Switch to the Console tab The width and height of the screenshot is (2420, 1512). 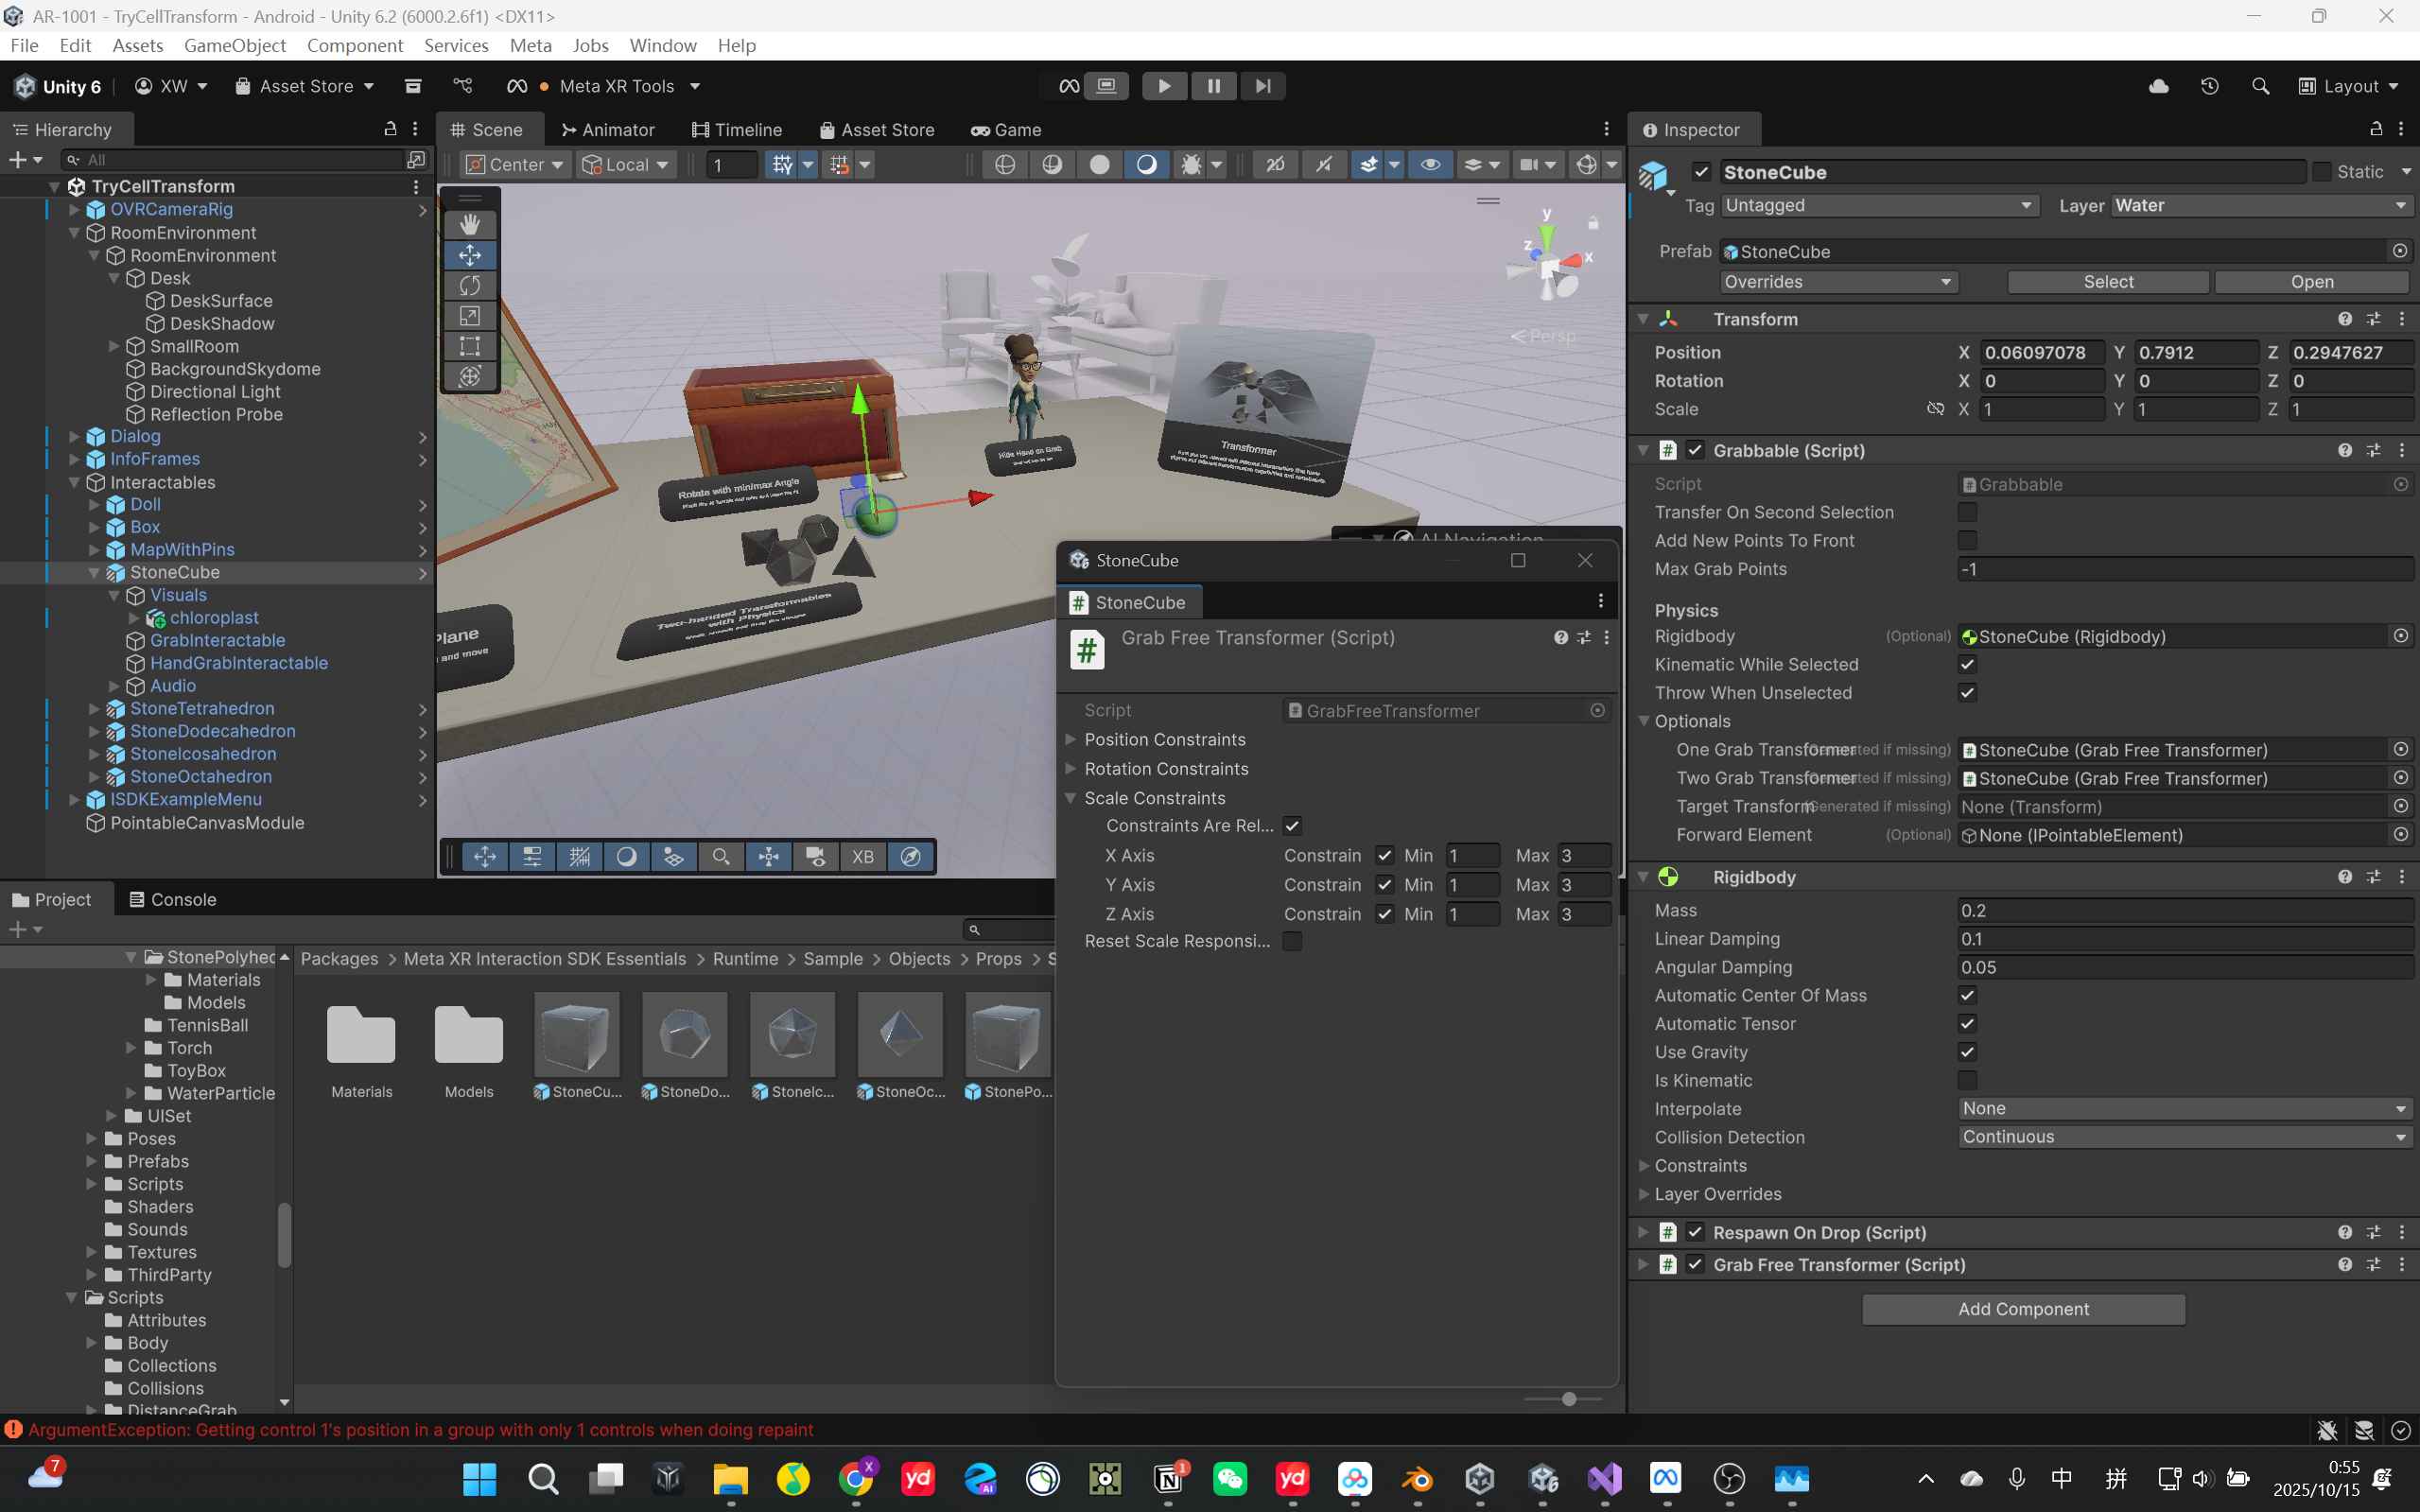[172, 899]
